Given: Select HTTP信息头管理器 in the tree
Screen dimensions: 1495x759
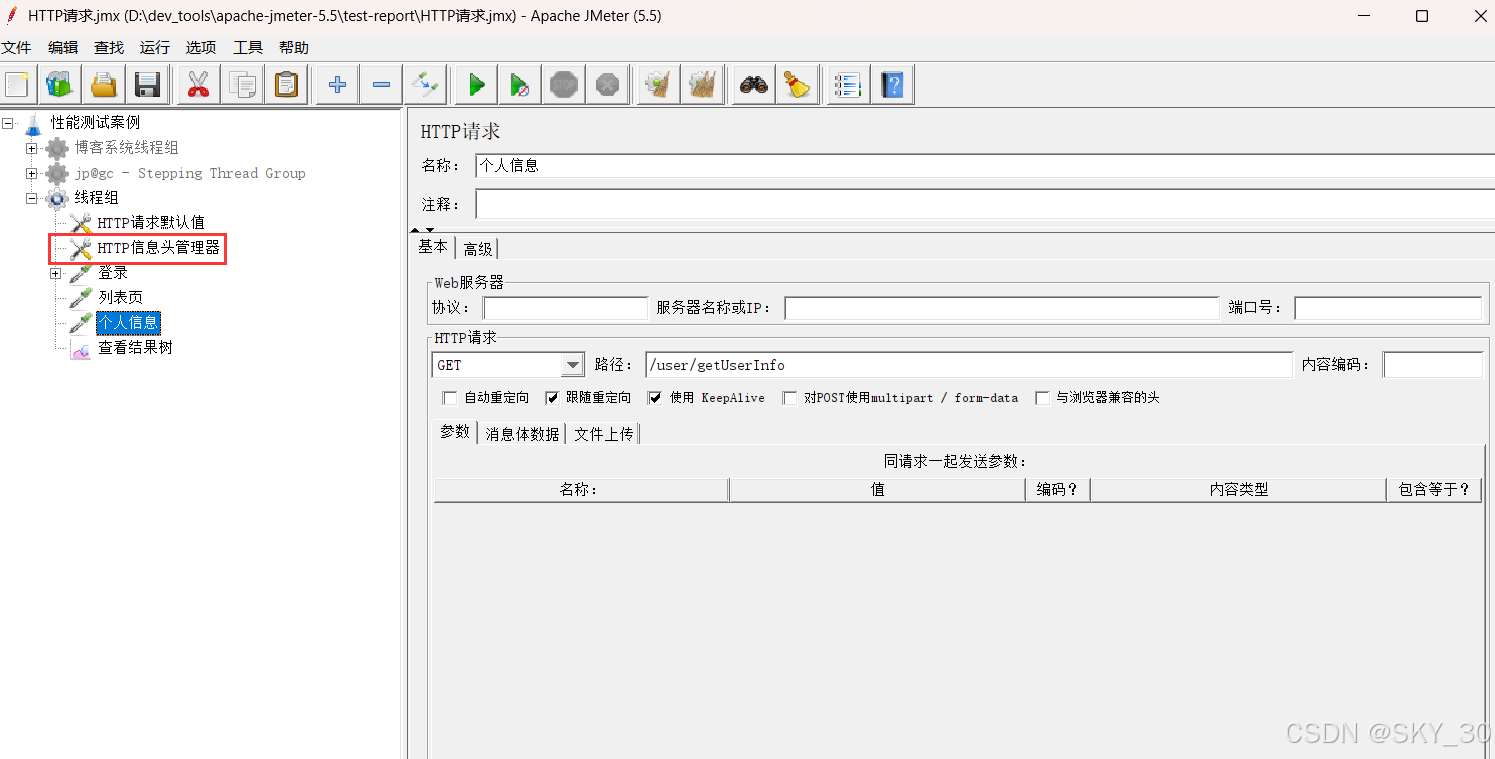Looking at the screenshot, I should pyautogui.click(x=158, y=248).
